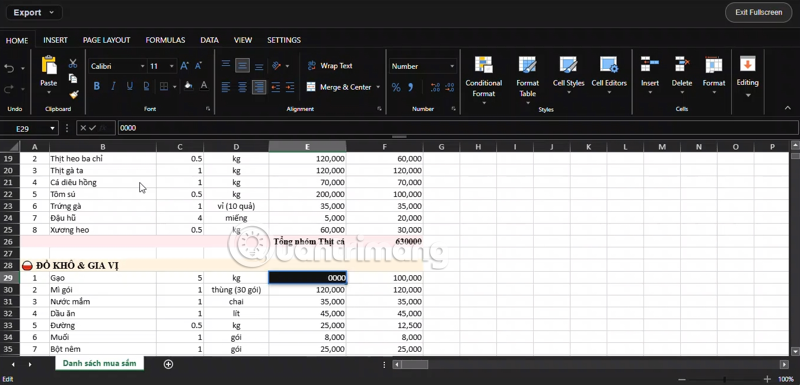
Task: Open text orientation dropdown arrow
Action: pyautogui.click(x=287, y=66)
